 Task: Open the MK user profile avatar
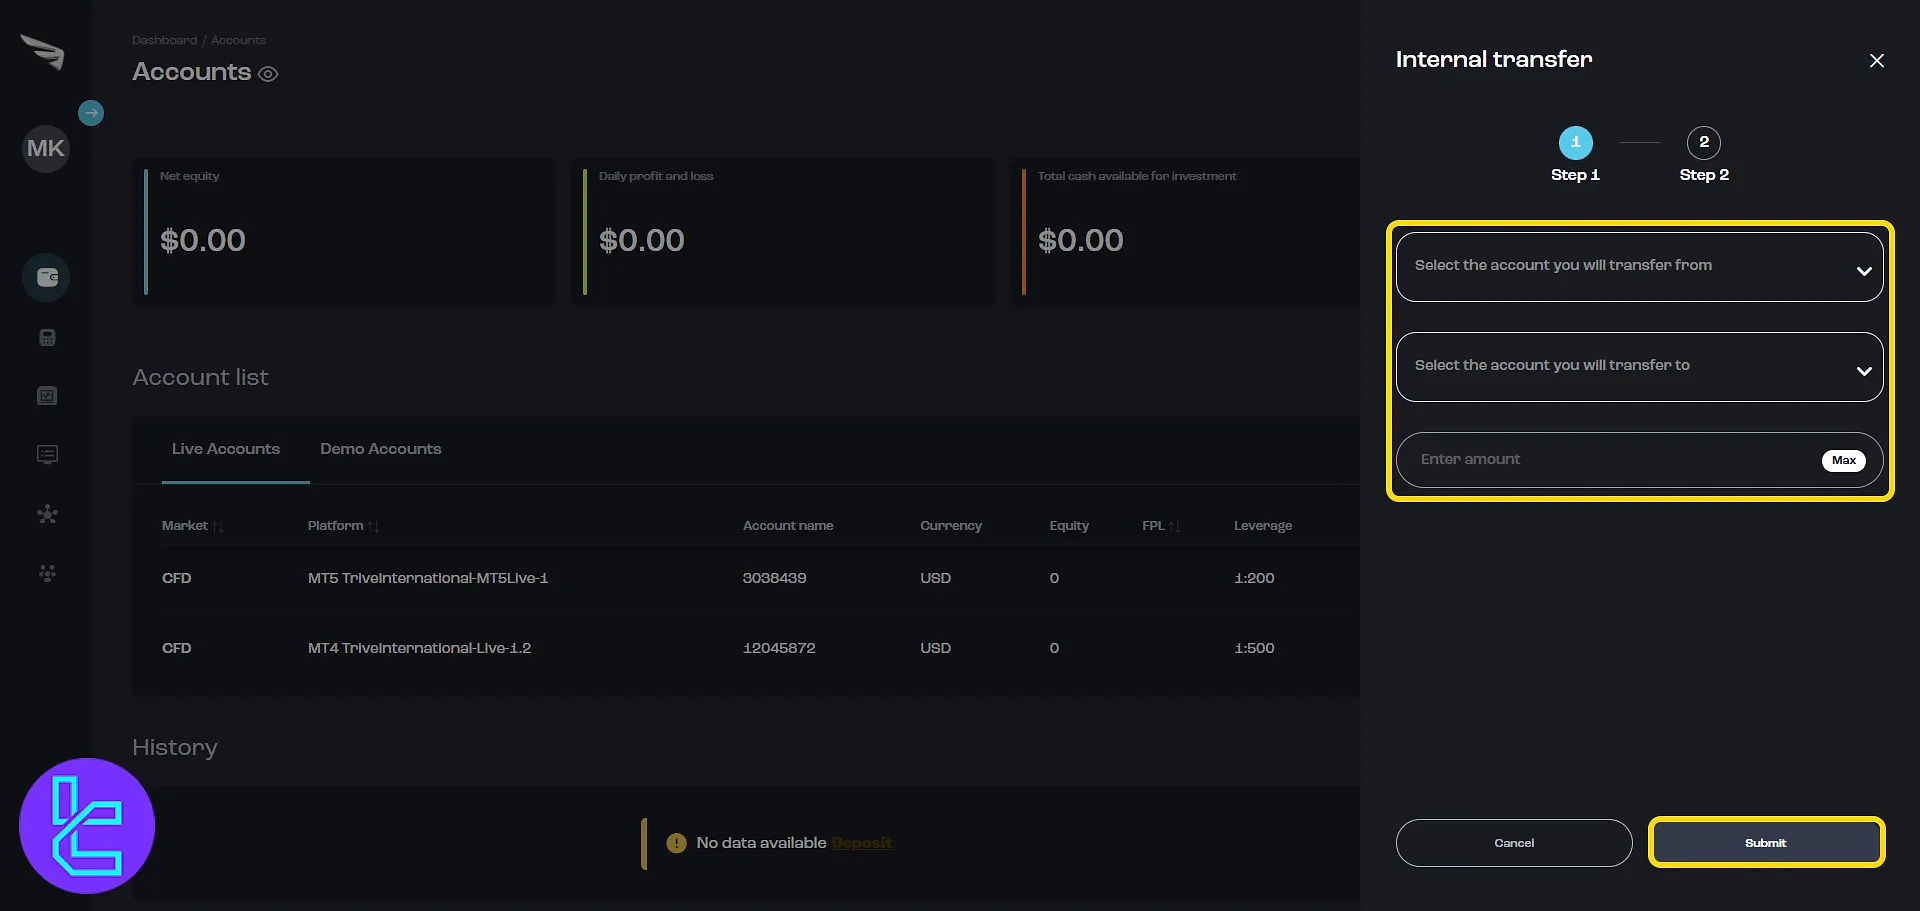coord(46,149)
